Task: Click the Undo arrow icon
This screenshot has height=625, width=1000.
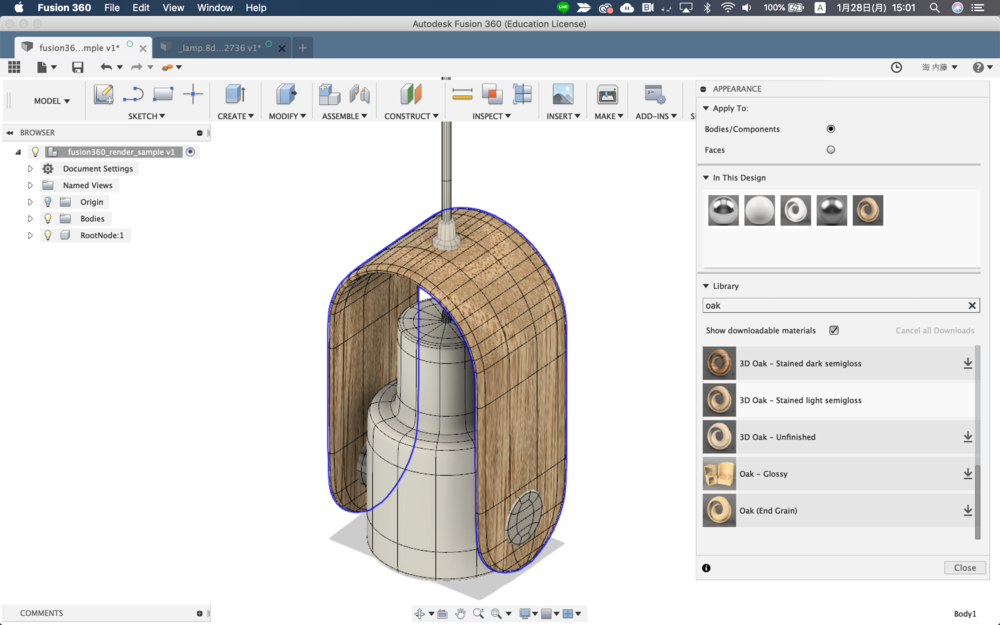Action: click(x=106, y=67)
